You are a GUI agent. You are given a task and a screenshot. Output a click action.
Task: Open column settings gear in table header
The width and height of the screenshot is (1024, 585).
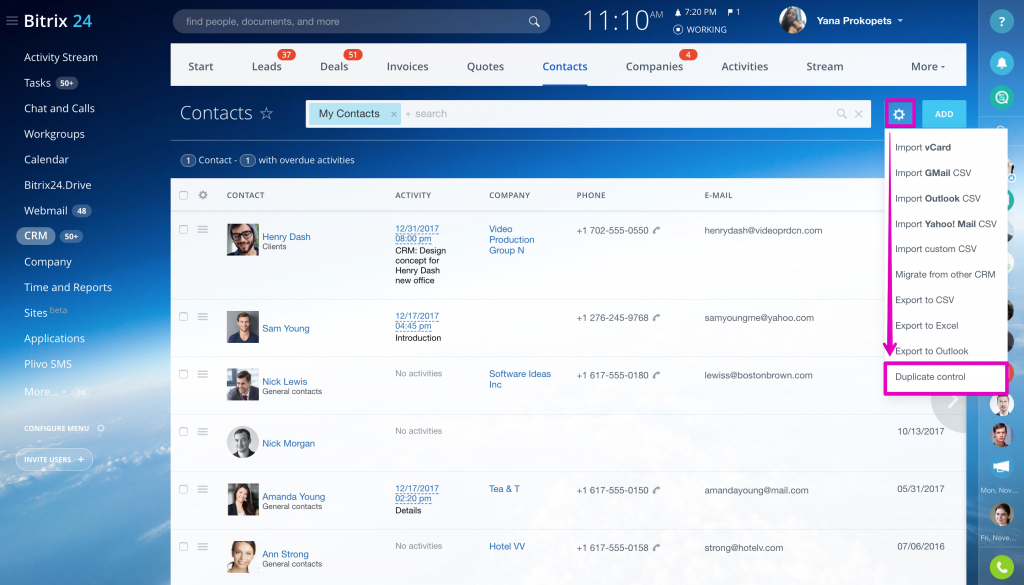tap(203, 195)
